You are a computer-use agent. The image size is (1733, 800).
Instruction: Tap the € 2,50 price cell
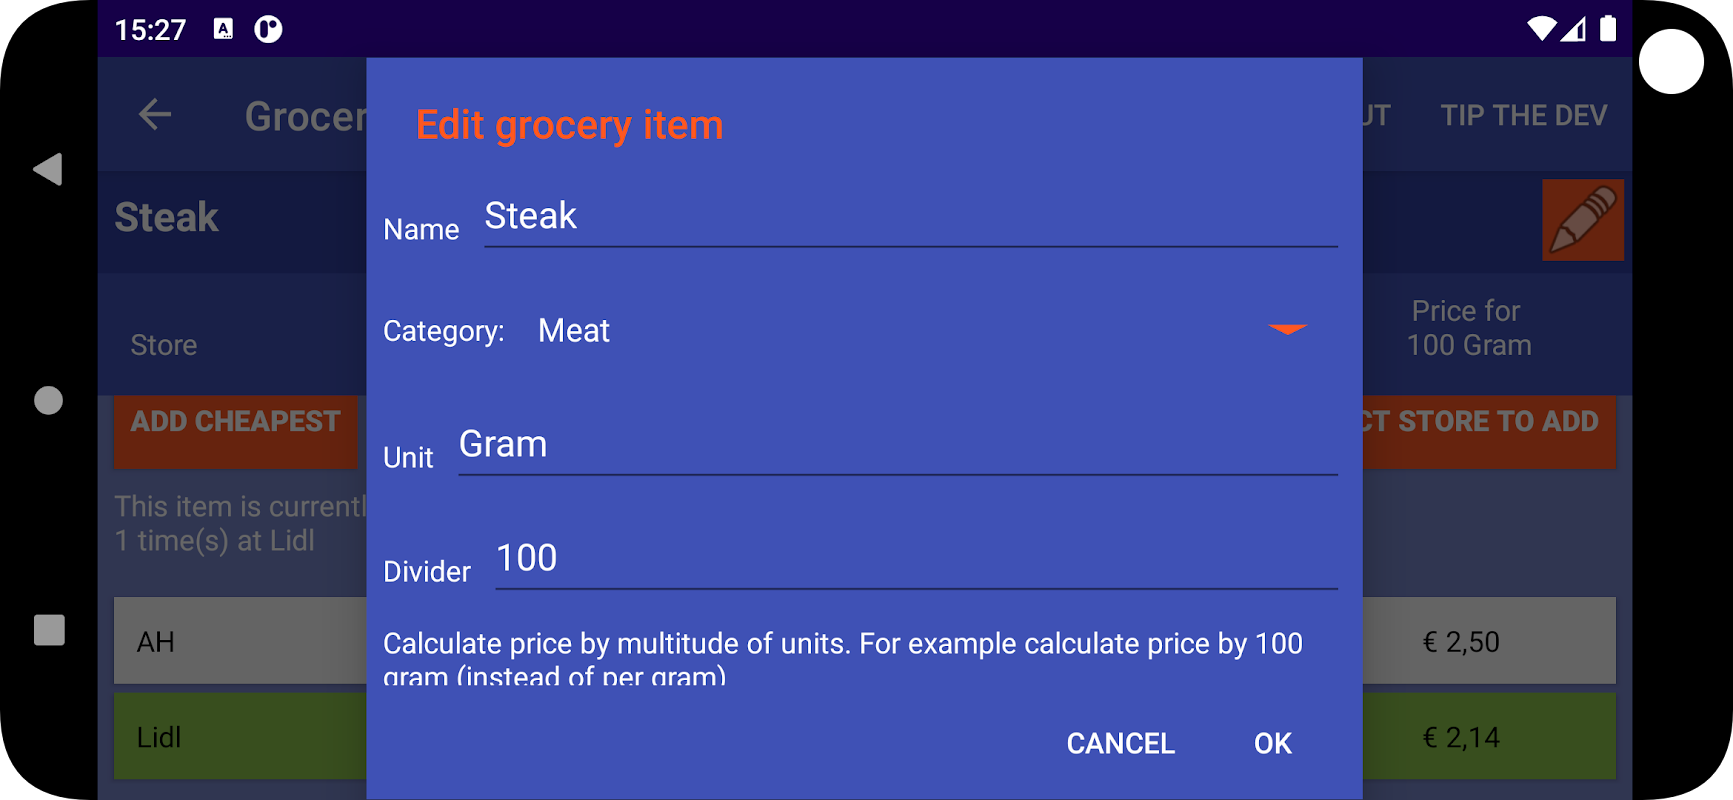click(1461, 641)
